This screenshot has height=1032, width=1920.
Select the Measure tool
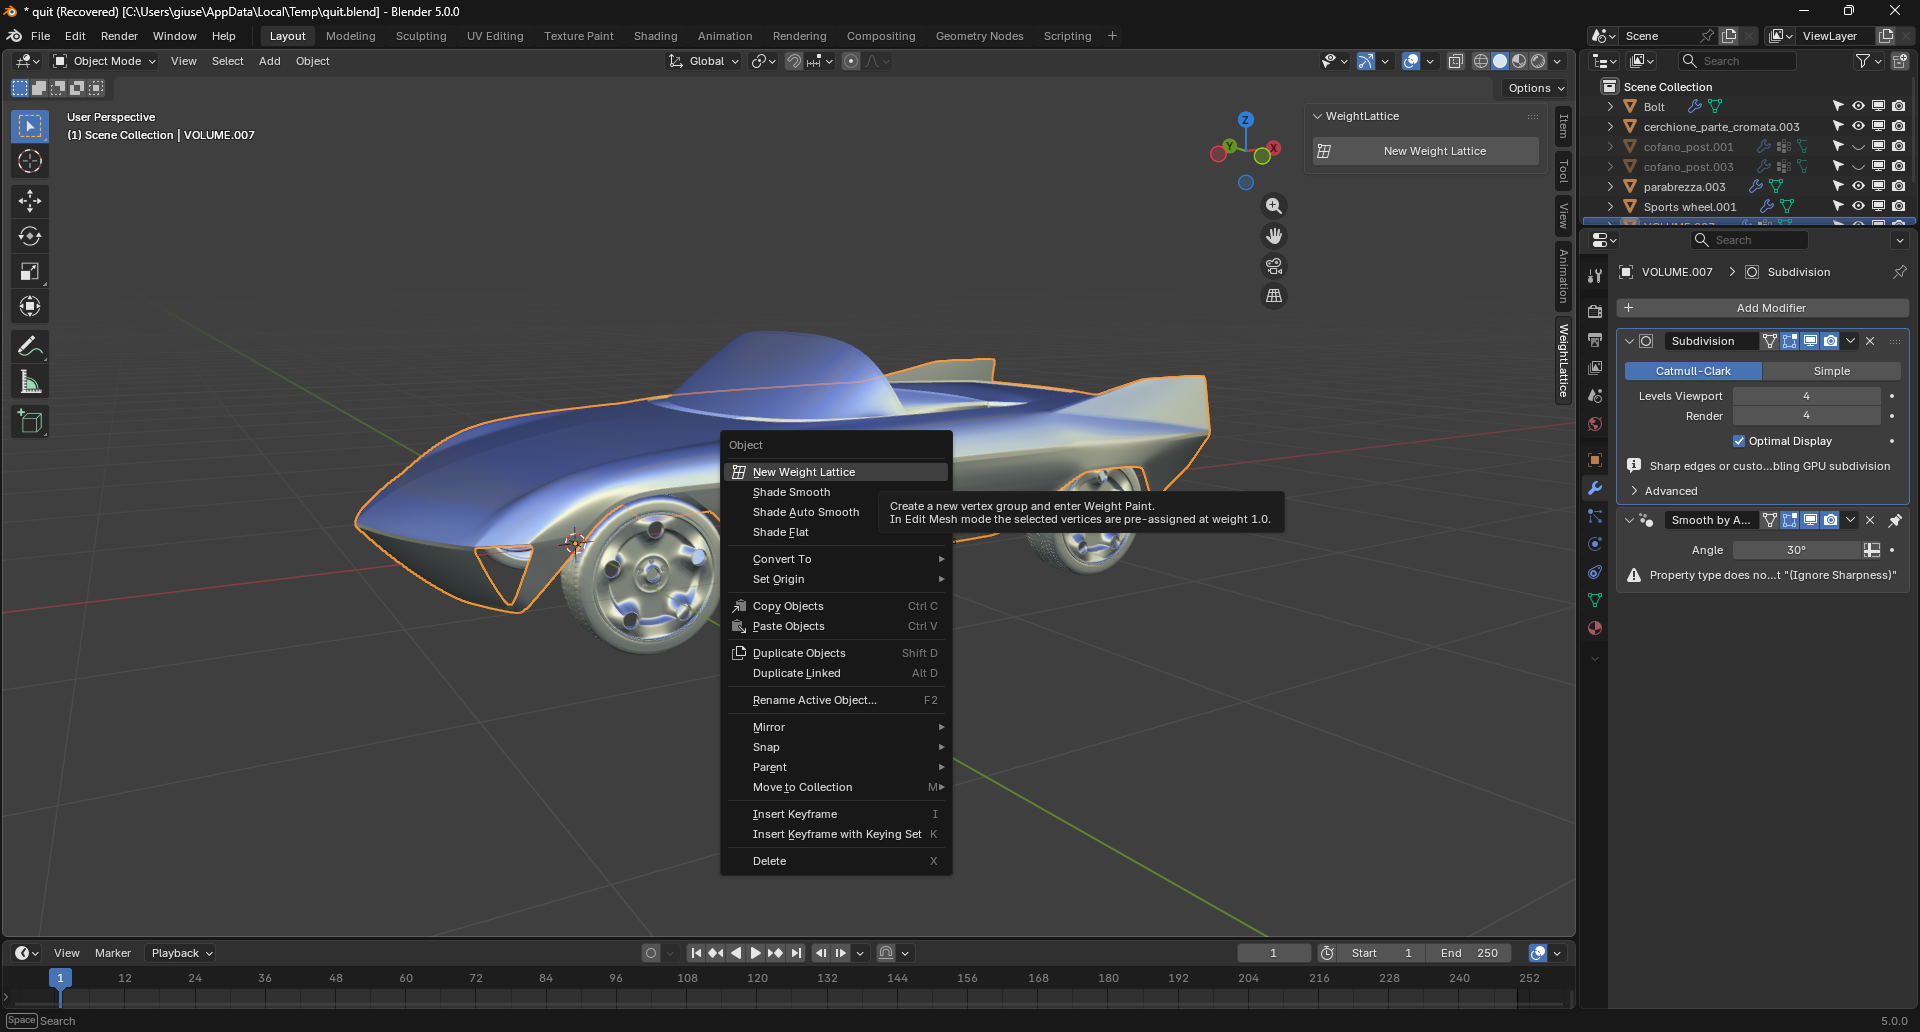[x=30, y=381]
